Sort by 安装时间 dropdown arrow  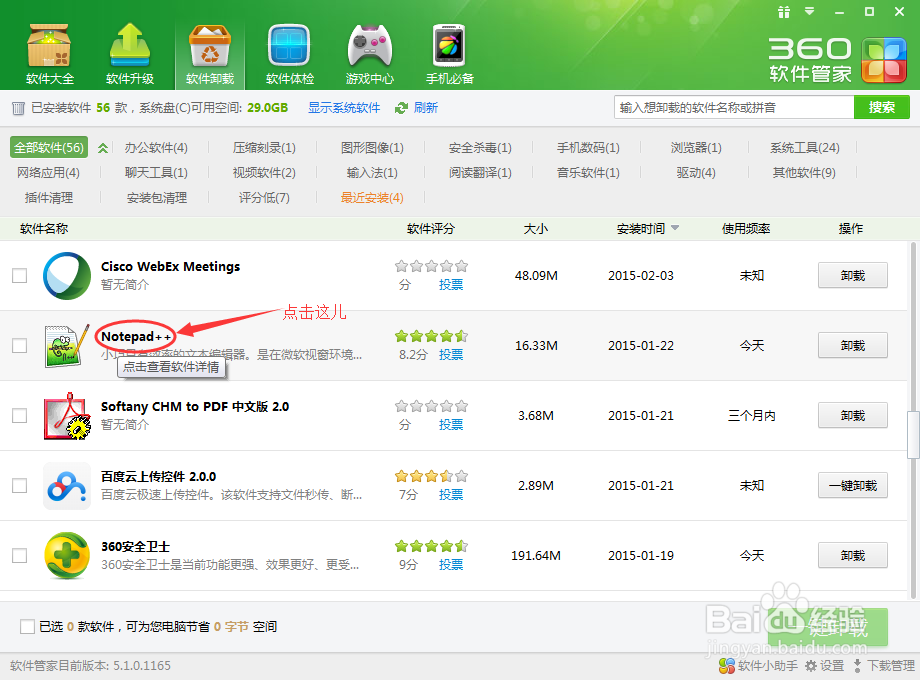coord(675,228)
